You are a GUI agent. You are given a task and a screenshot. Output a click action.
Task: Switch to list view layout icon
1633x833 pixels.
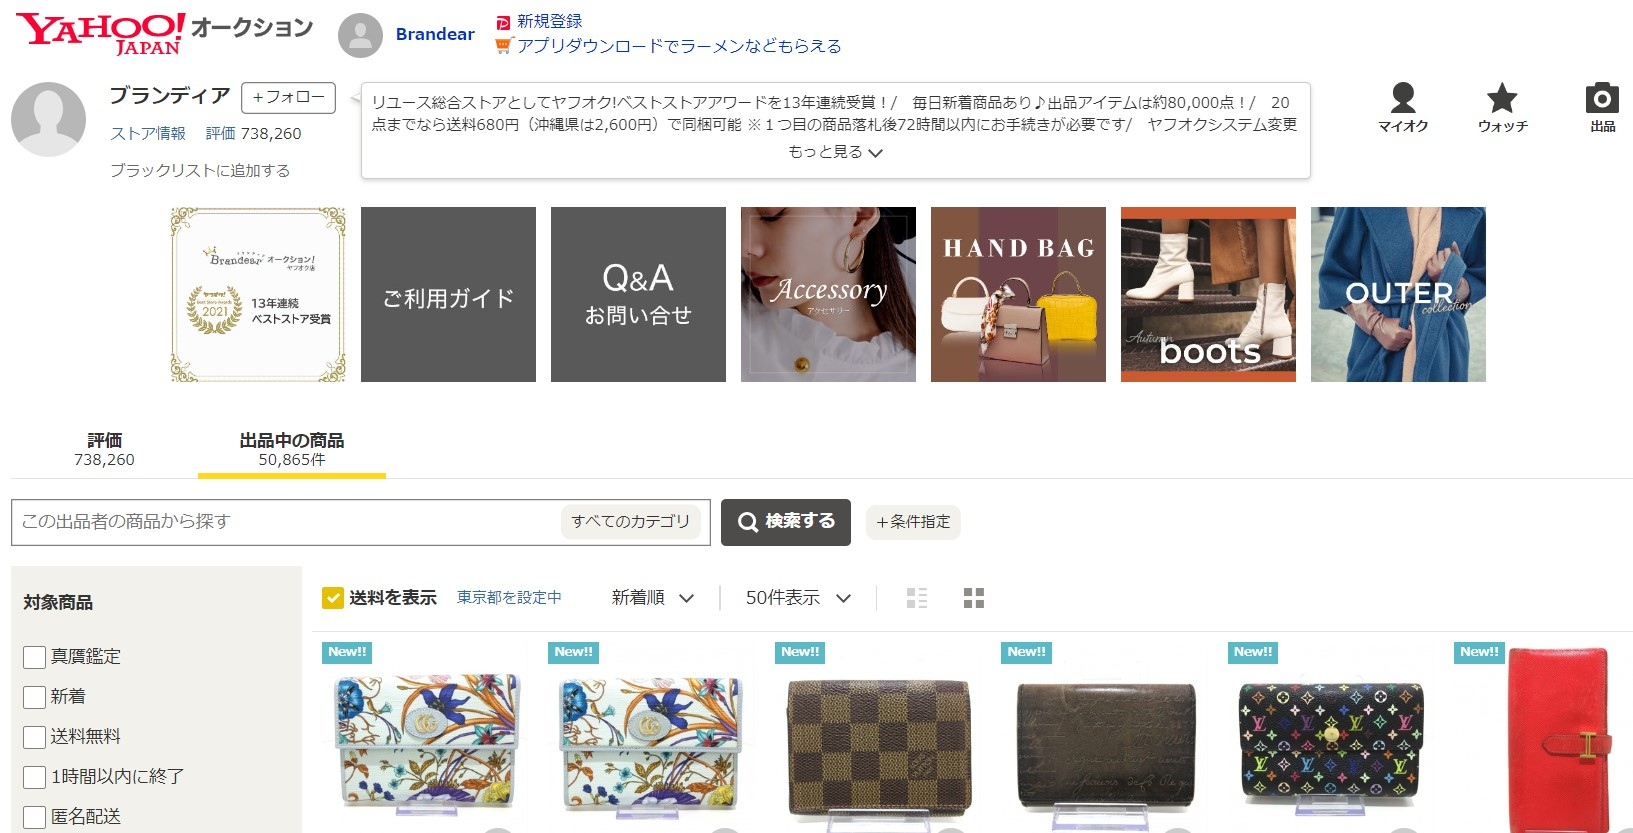tap(917, 598)
